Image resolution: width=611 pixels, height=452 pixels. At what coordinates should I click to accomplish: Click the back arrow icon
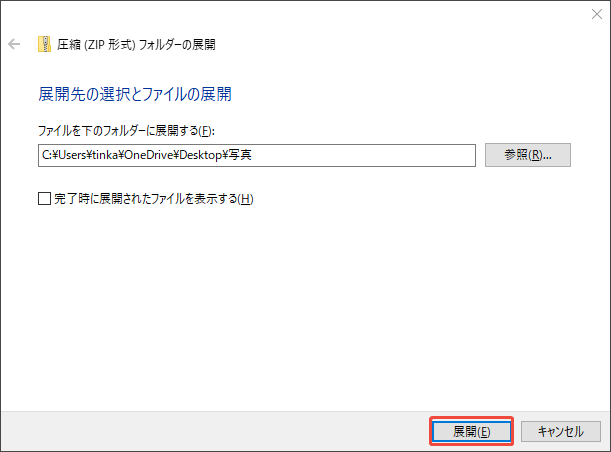click(x=14, y=44)
